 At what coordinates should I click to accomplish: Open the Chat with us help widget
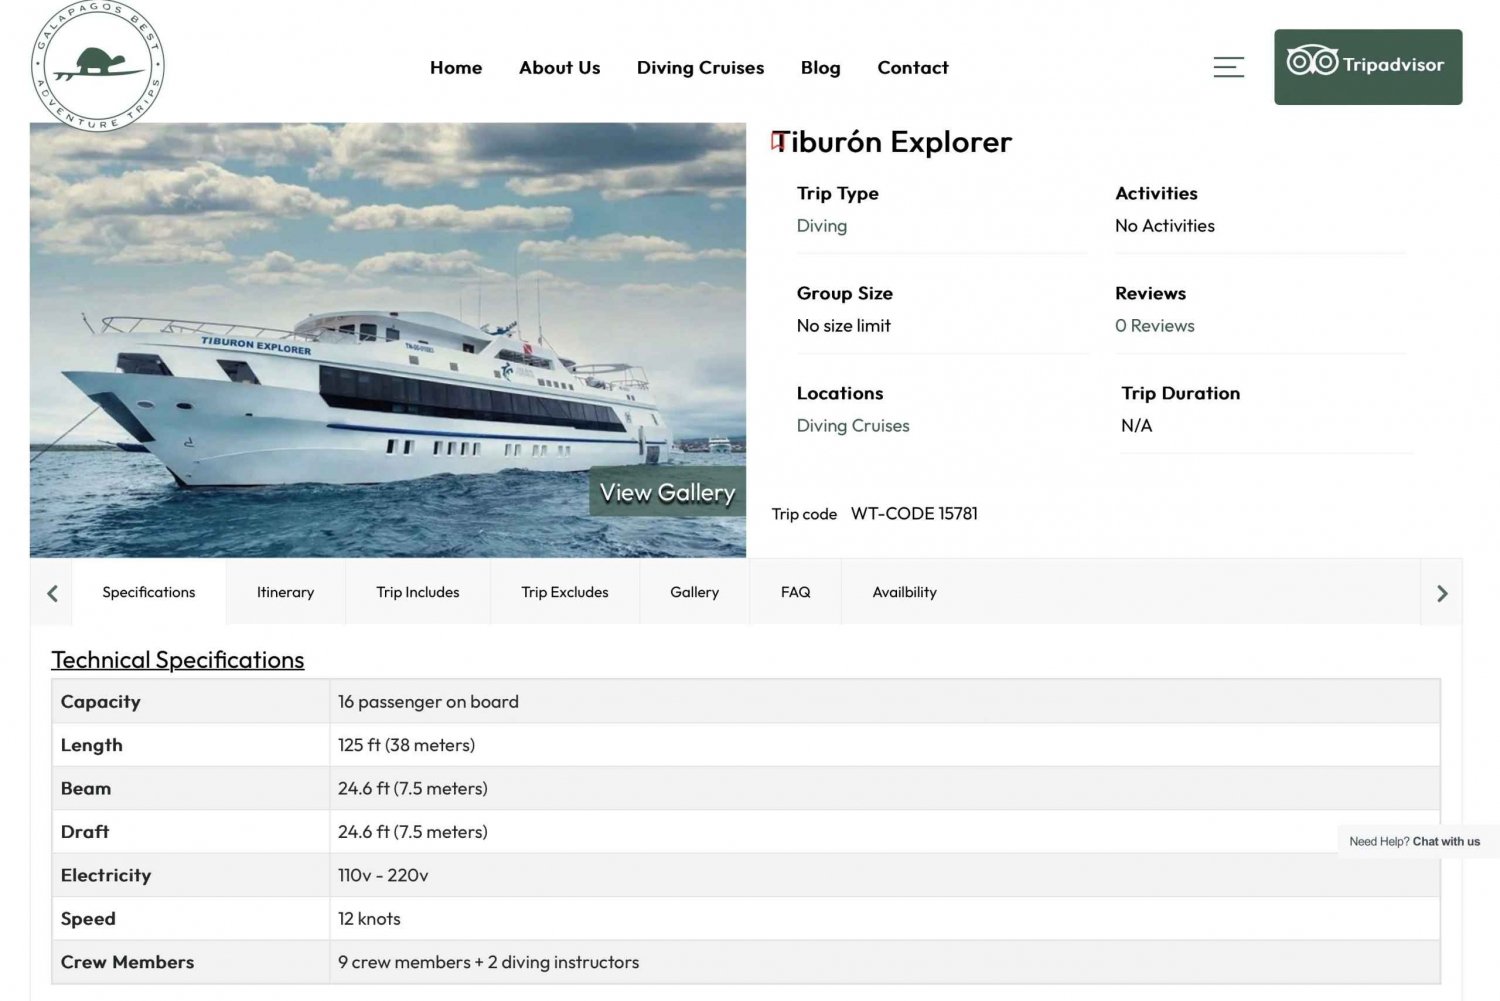pos(1414,841)
